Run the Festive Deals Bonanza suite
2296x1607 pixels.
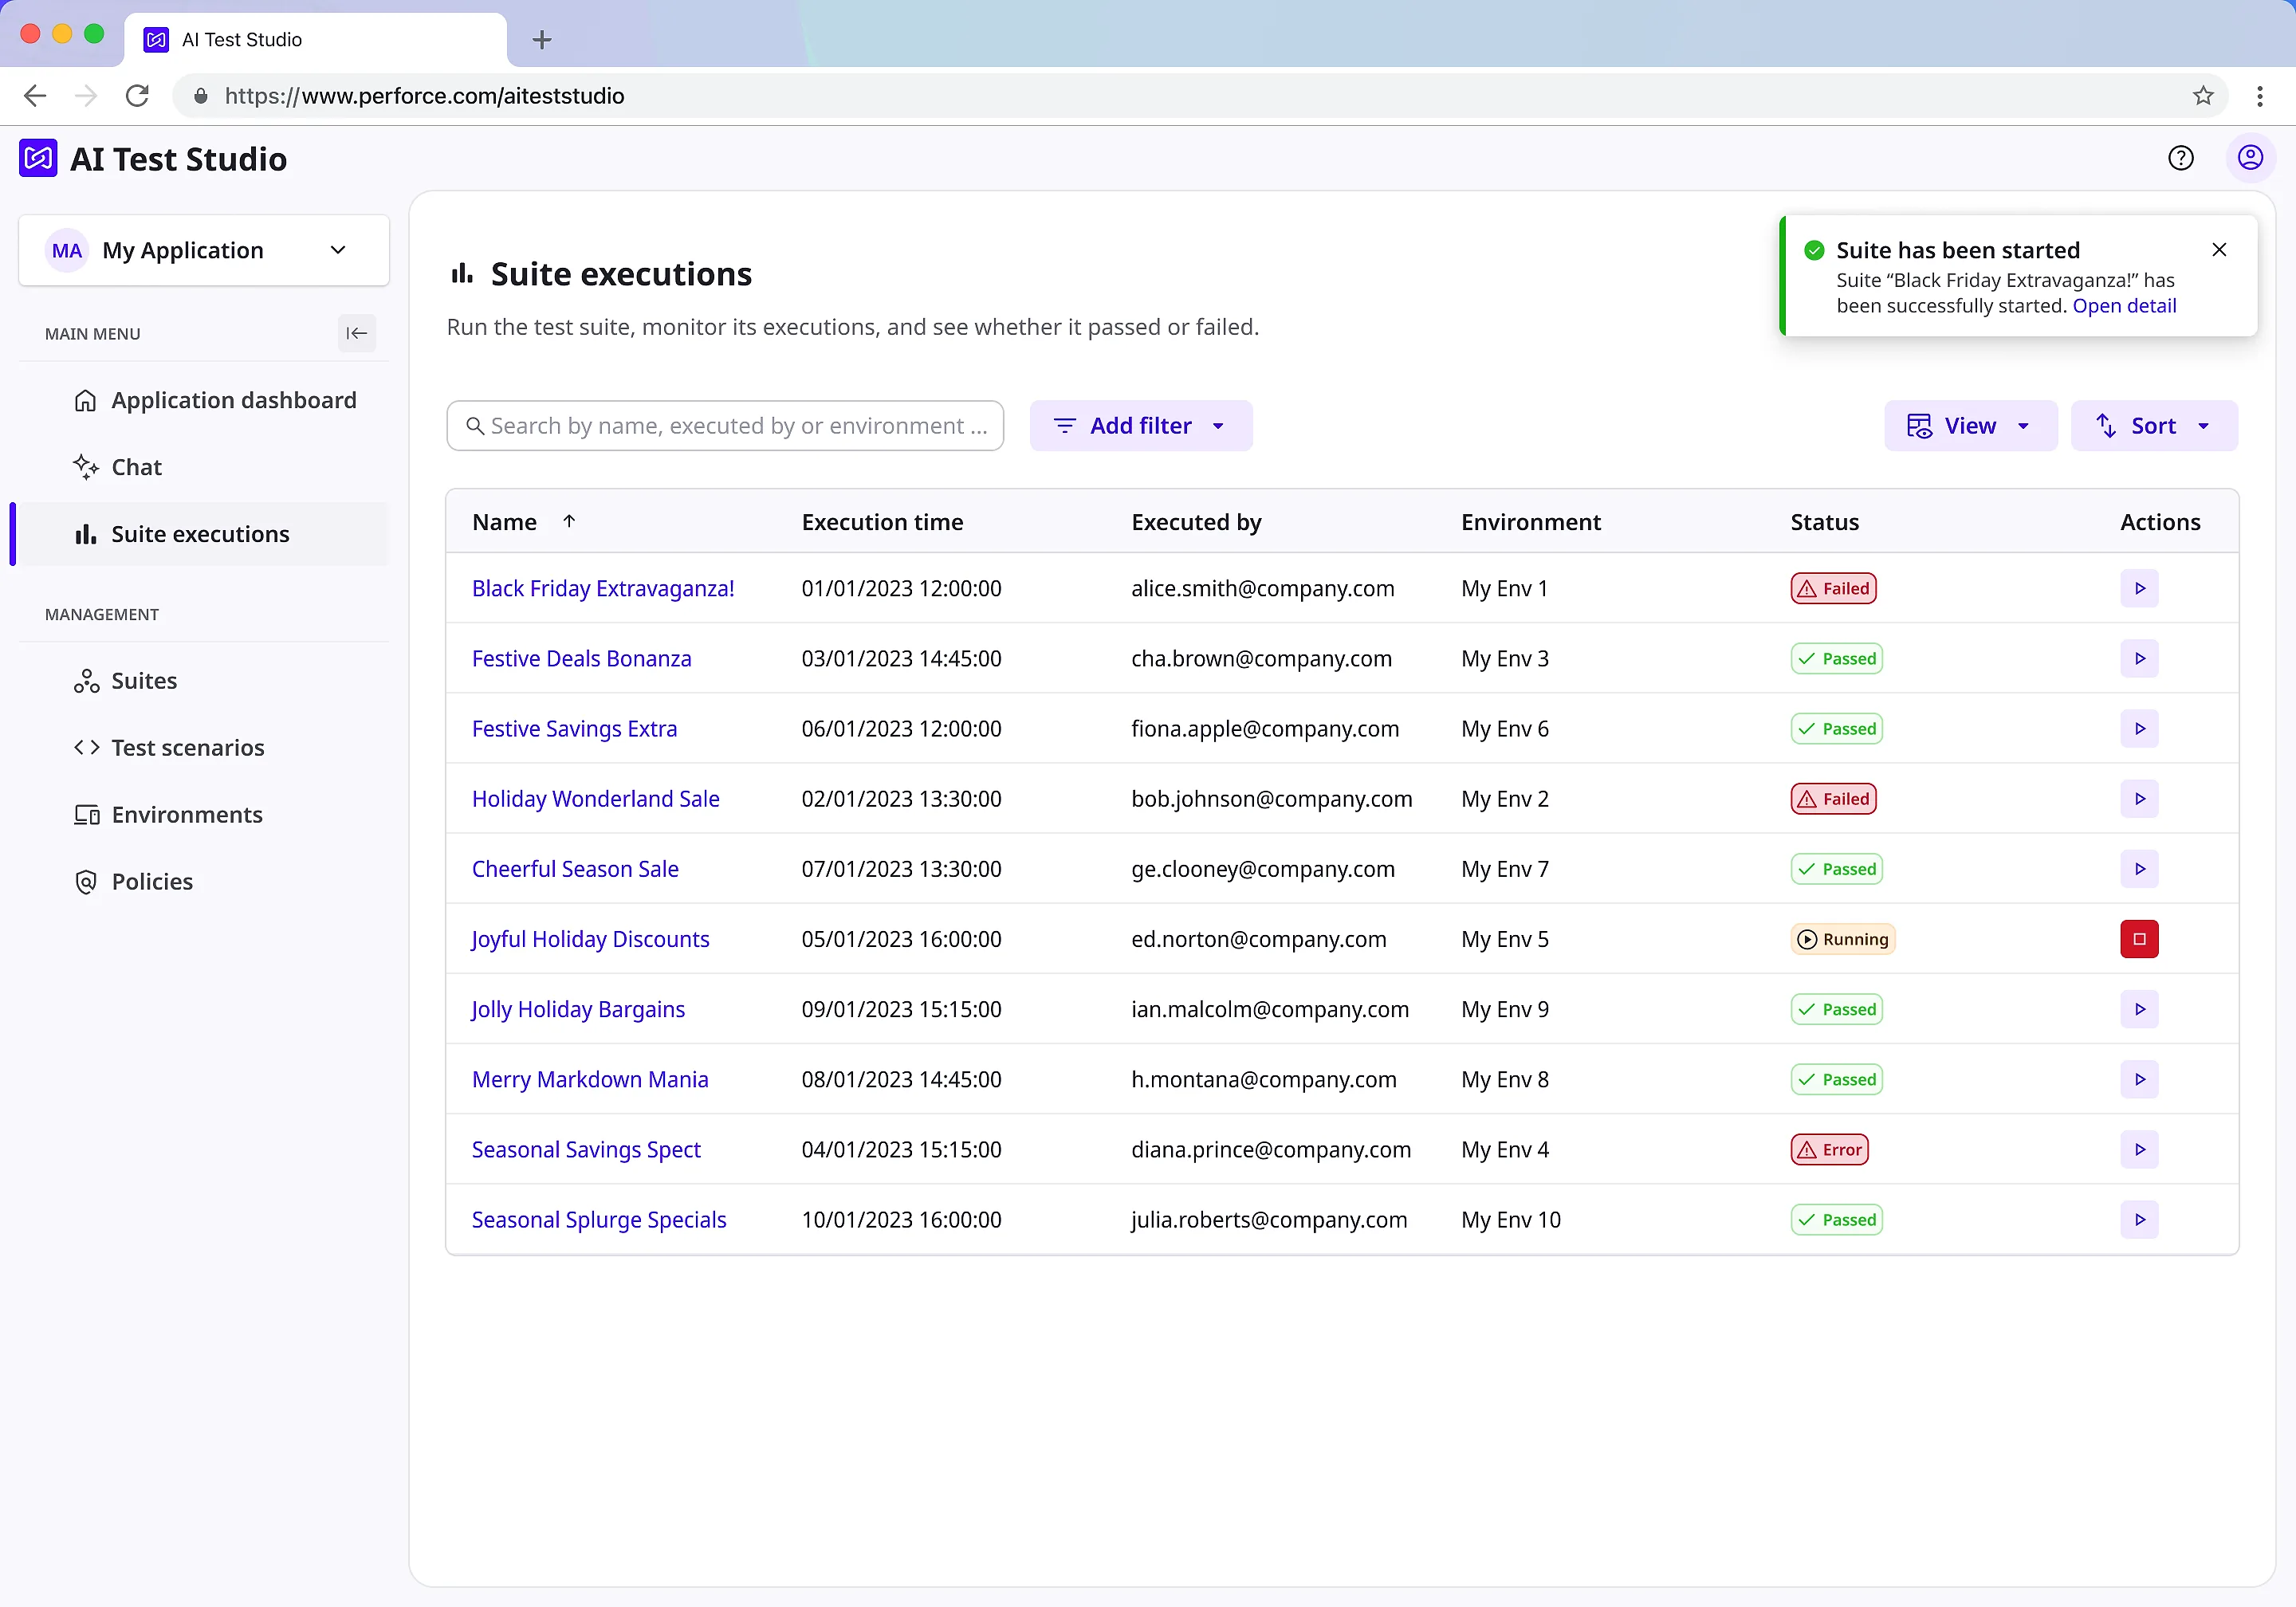(2139, 658)
